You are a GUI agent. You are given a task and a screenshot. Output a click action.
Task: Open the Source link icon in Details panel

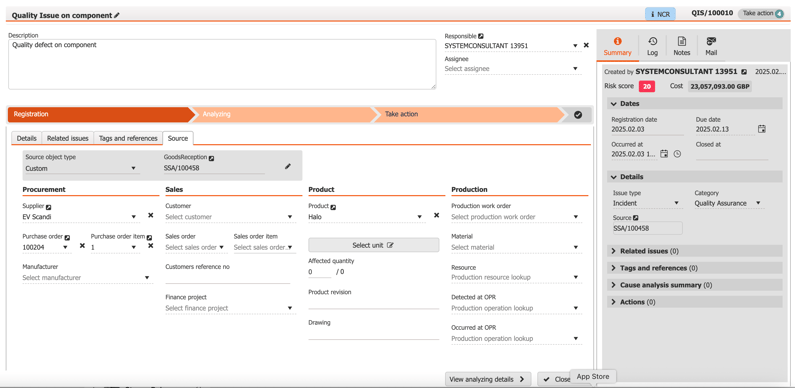(635, 218)
